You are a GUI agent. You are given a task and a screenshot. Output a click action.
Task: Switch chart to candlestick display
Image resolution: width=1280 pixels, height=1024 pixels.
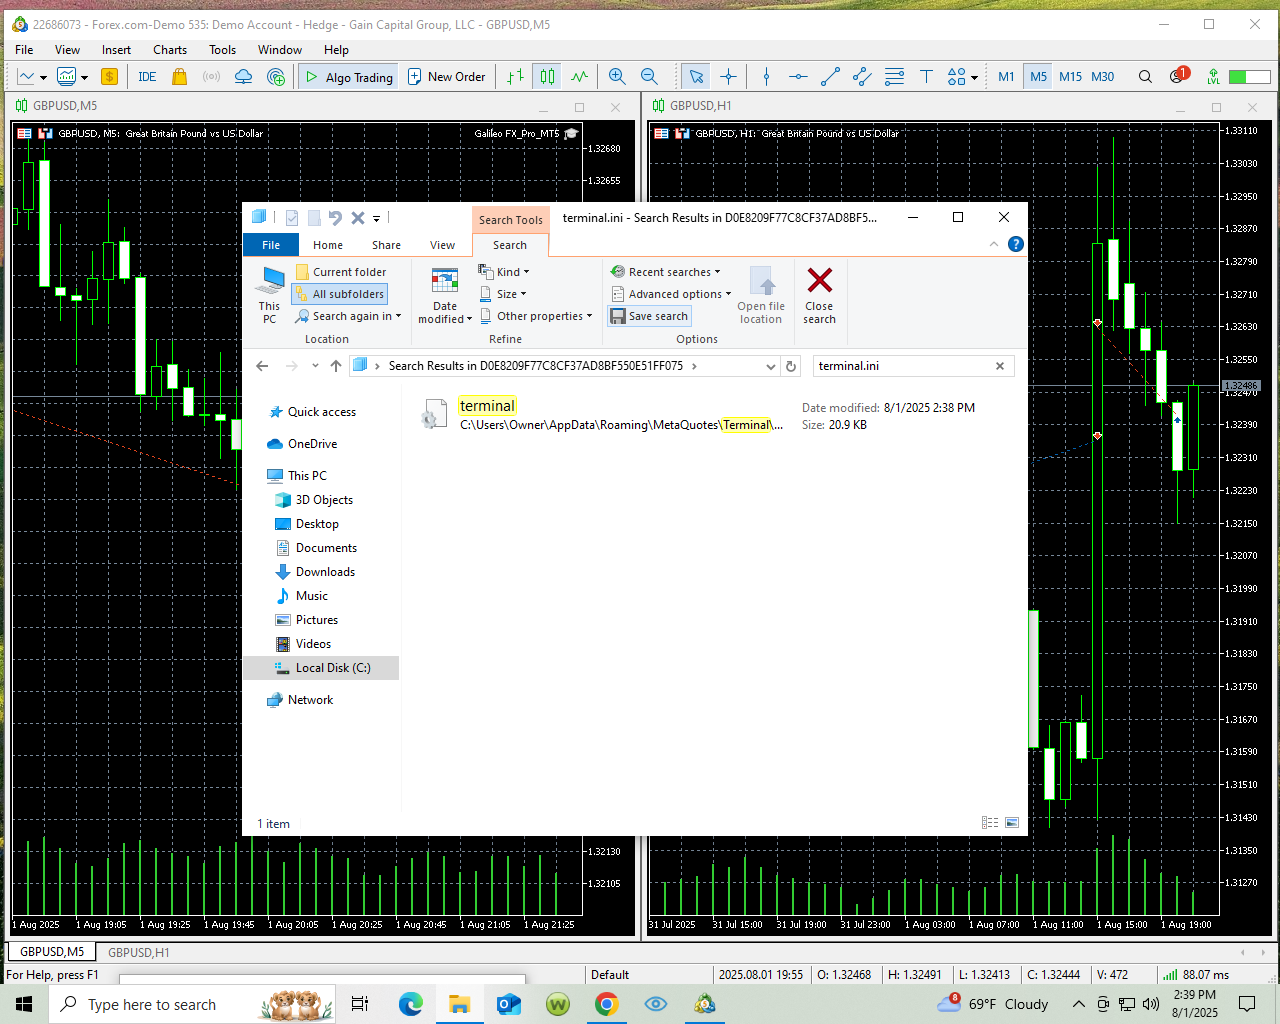point(547,77)
